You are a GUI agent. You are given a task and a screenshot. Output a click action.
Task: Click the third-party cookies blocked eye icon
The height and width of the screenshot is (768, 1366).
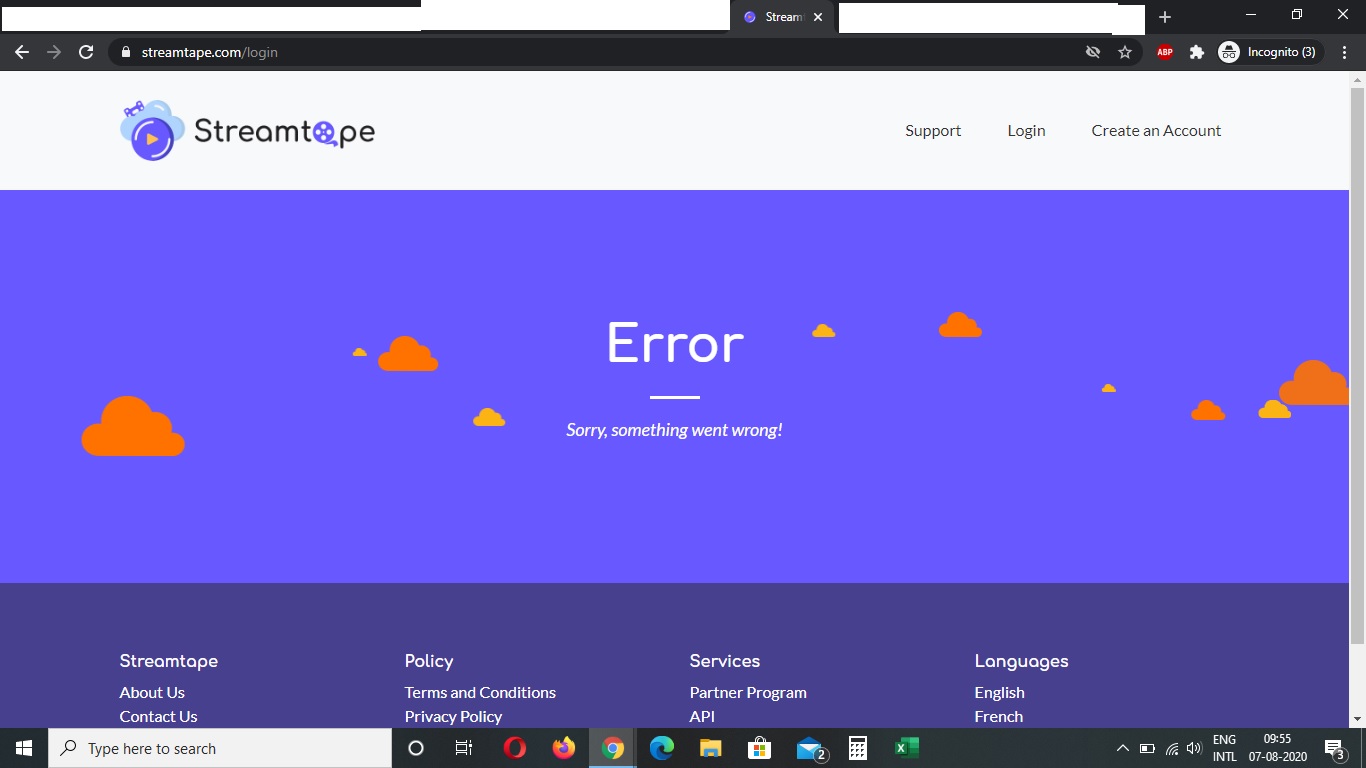1093,52
